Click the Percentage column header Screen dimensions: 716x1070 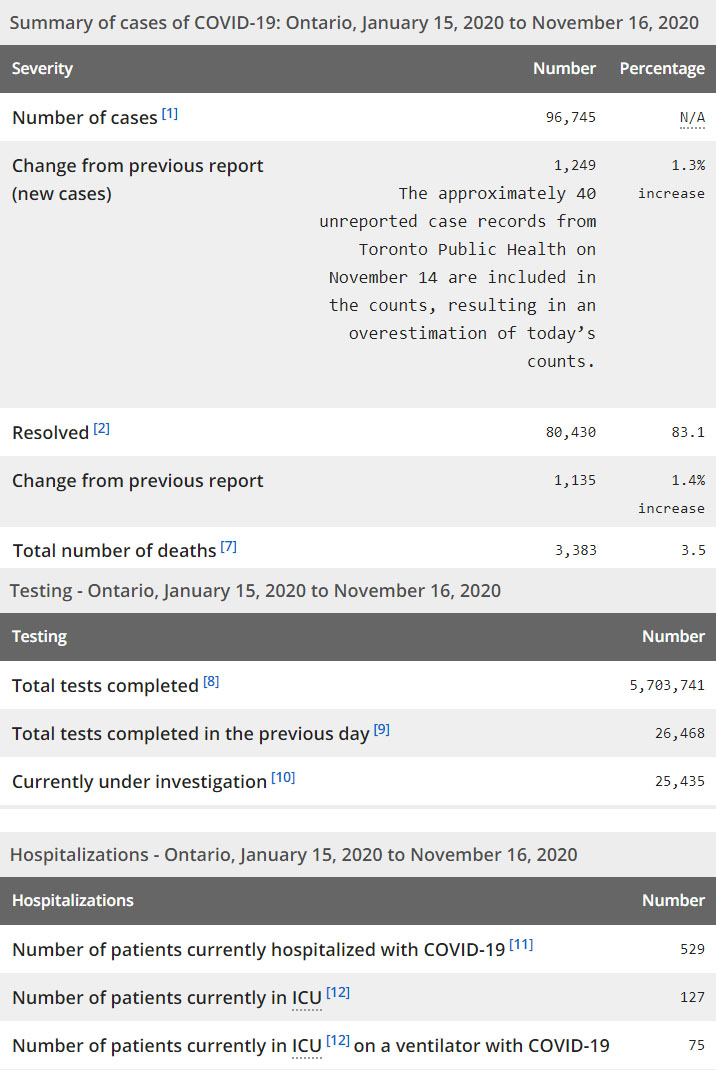[662, 69]
